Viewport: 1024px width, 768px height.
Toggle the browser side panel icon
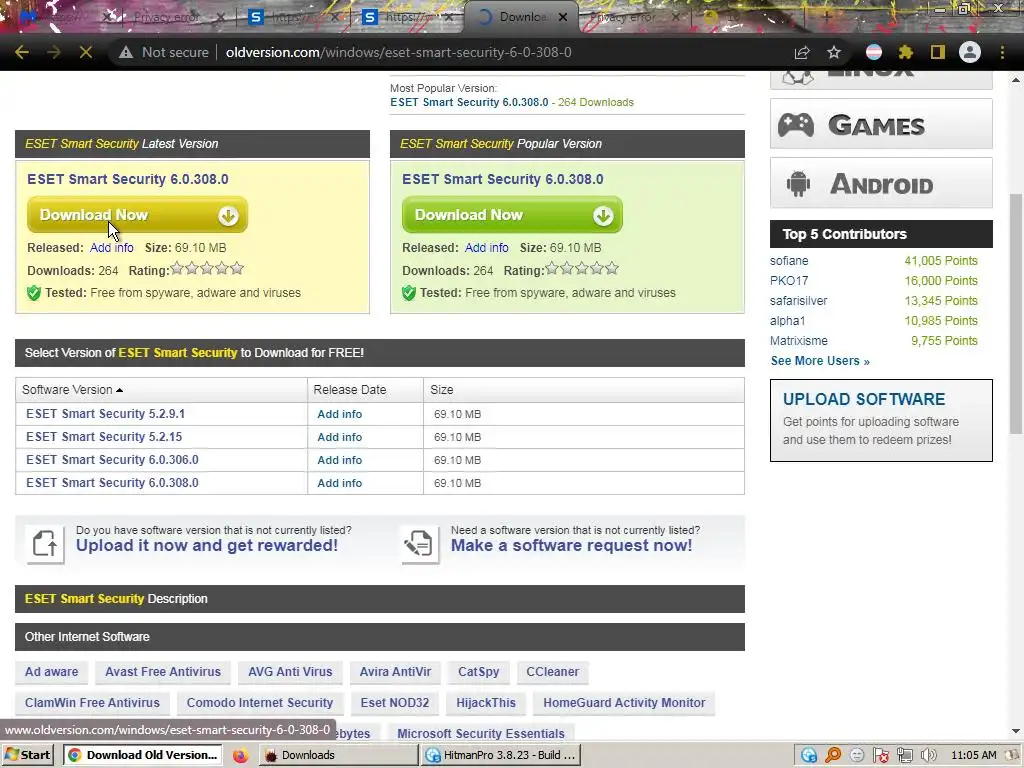click(x=938, y=52)
